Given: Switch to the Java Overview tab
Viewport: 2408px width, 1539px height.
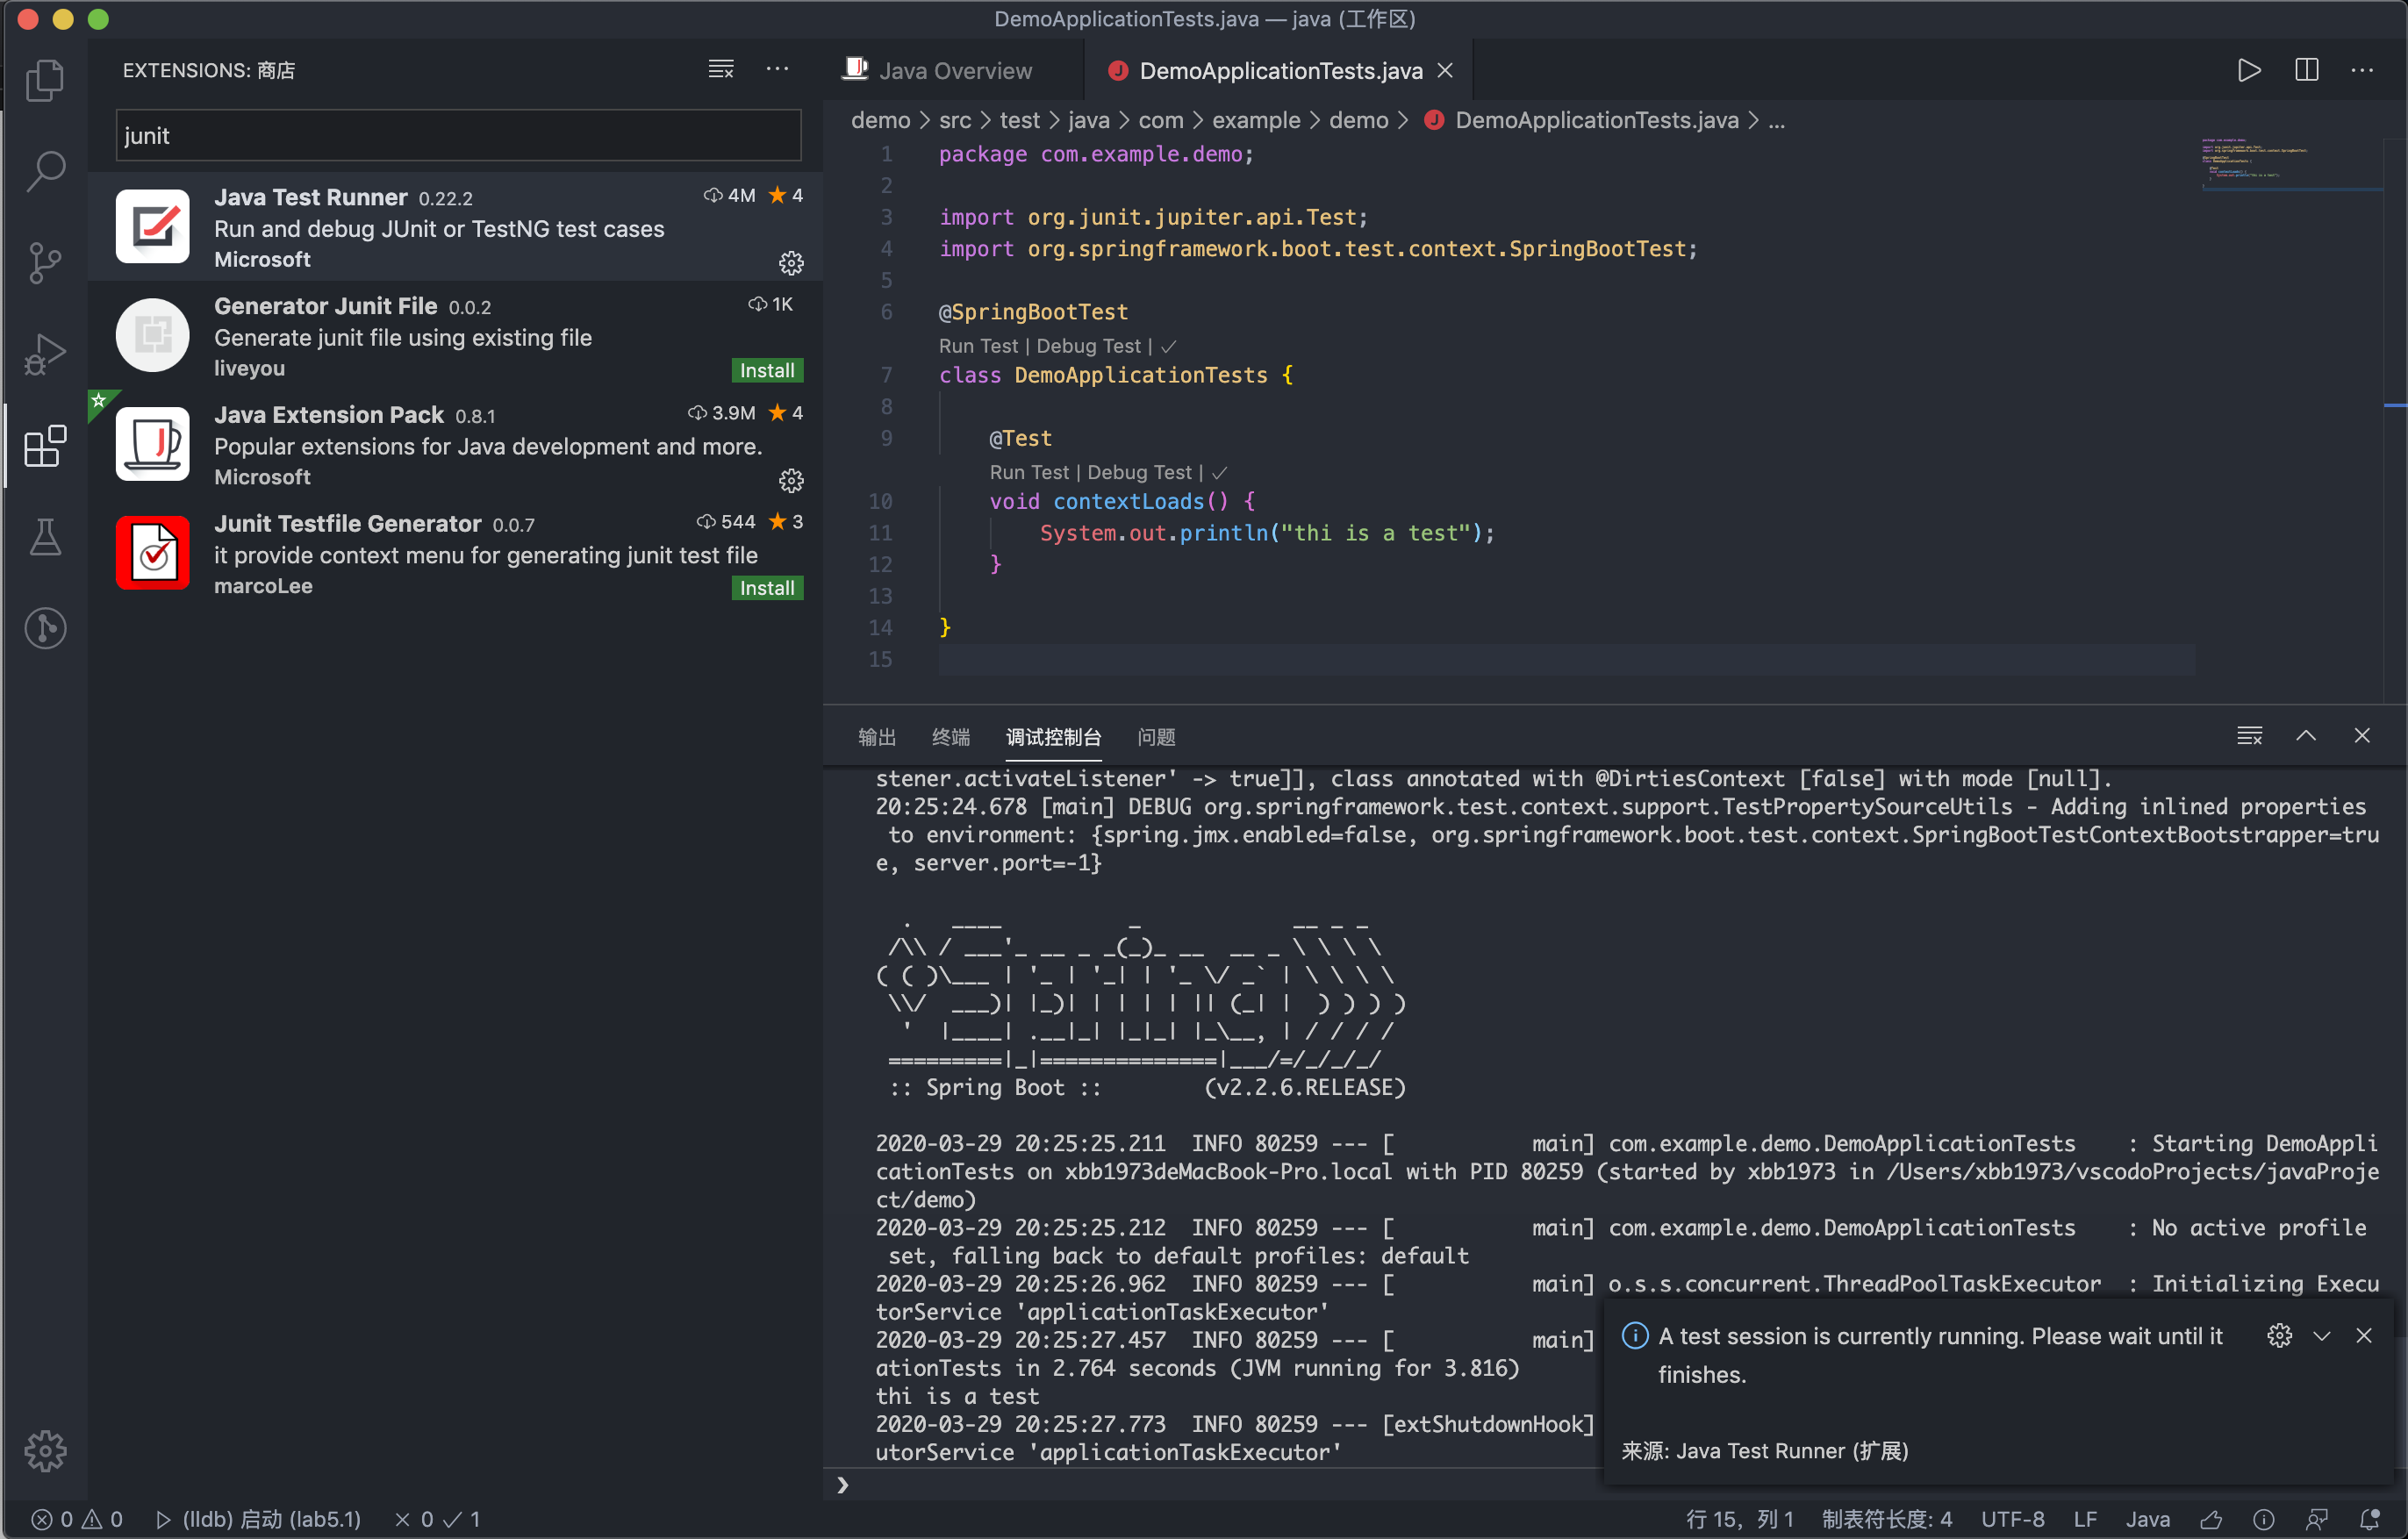Looking at the screenshot, I should [954, 71].
